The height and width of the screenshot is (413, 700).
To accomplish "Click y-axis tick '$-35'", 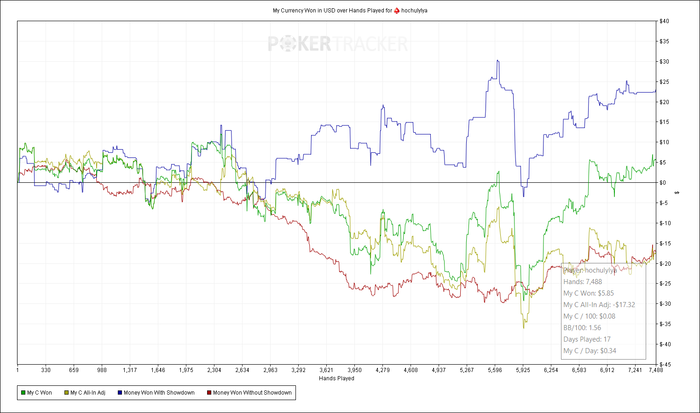I will click(664, 324).
